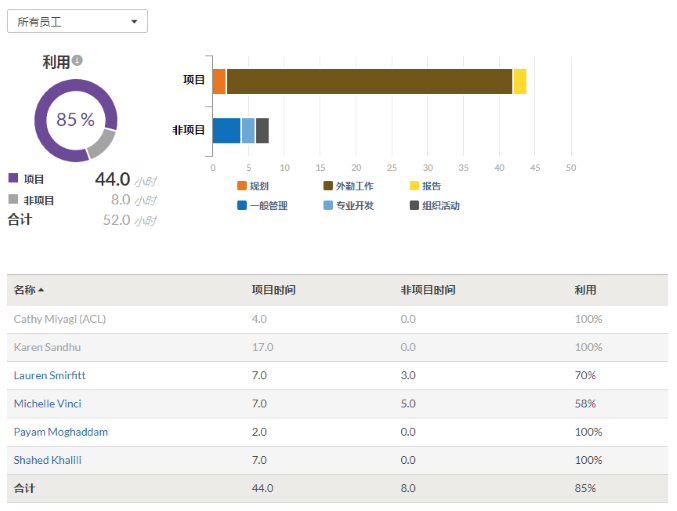Open Michelle Vinci's employee link
The height and width of the screenshot is (511, 677).
pos(48,403)
